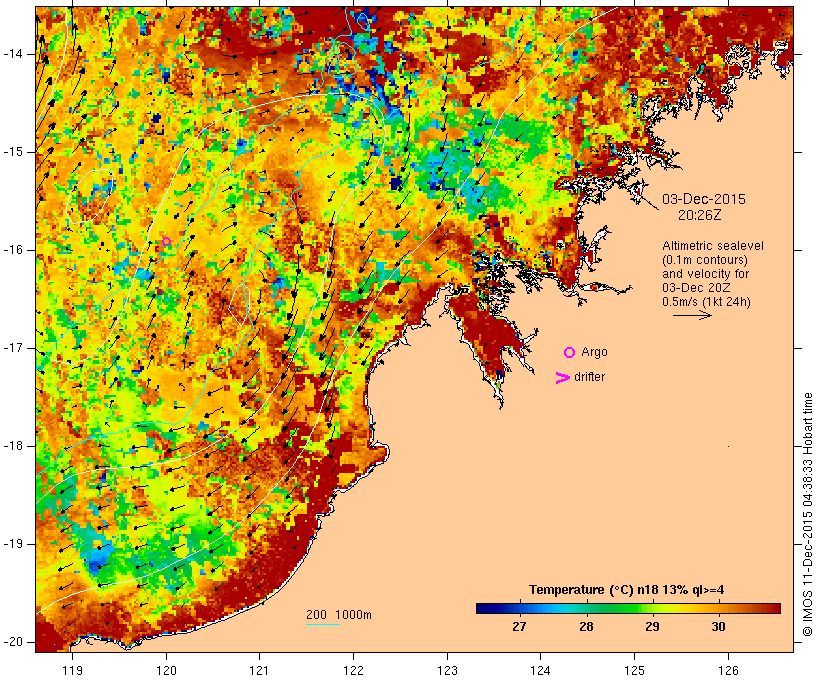820x680 pixels.
Task: Click the longitude axis label '119'
Action: pyautogui.click(x=72, y=670)
